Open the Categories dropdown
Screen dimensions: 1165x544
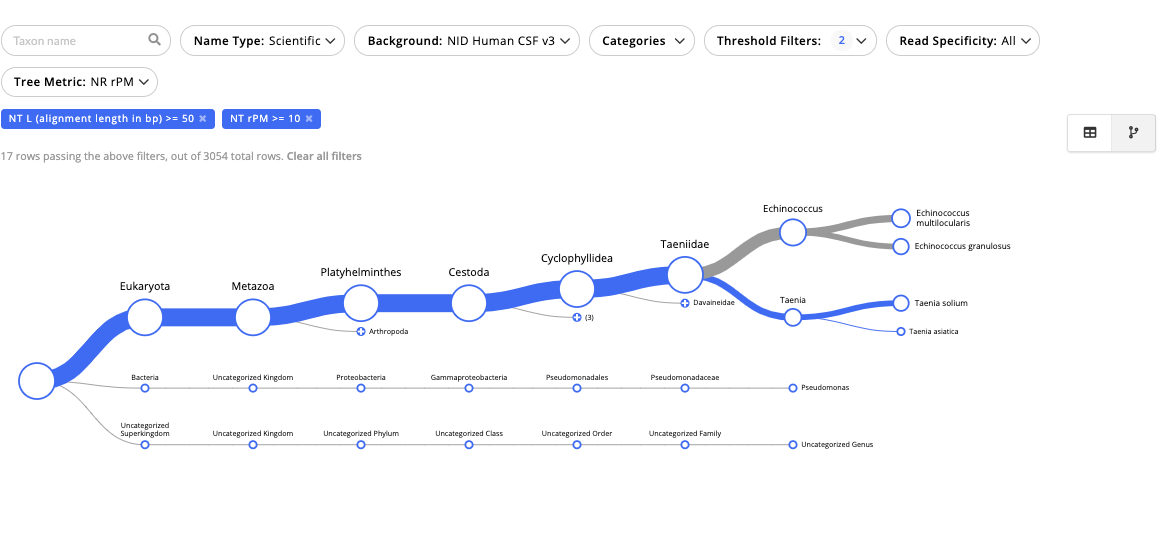click(x=642, y=41)
